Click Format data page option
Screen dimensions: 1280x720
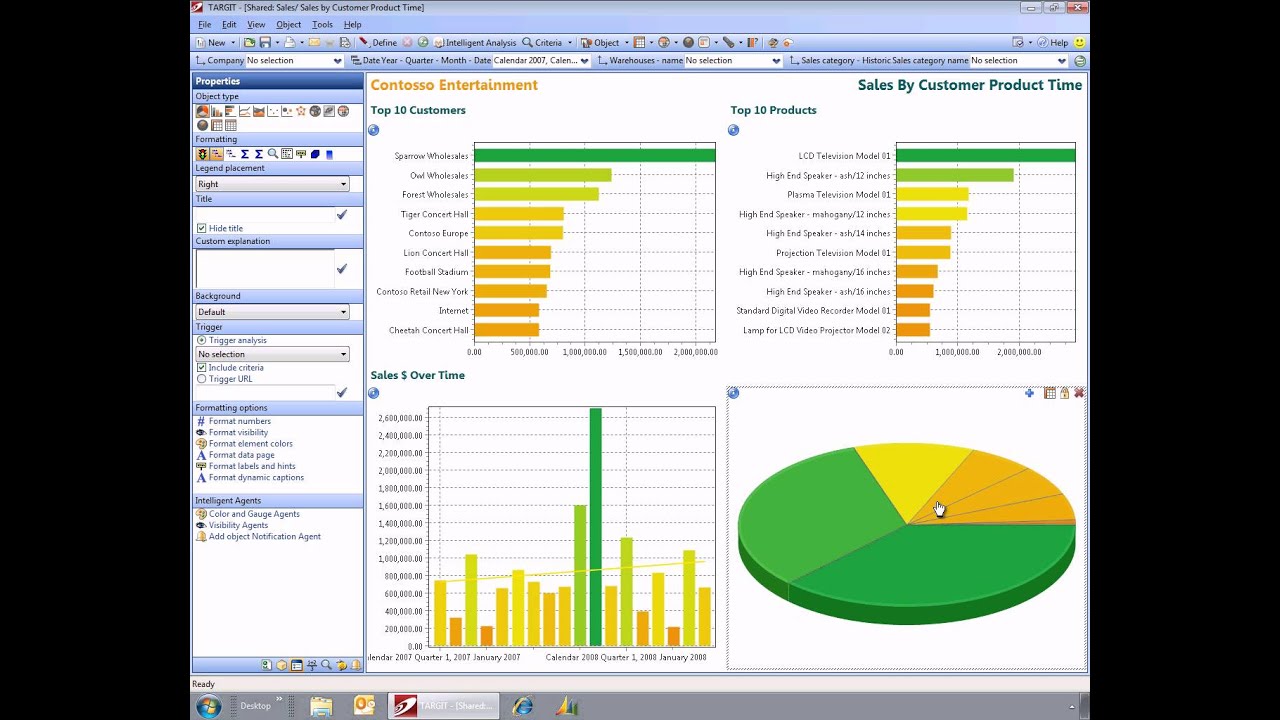pyautogui.click(x=241, y=455)
